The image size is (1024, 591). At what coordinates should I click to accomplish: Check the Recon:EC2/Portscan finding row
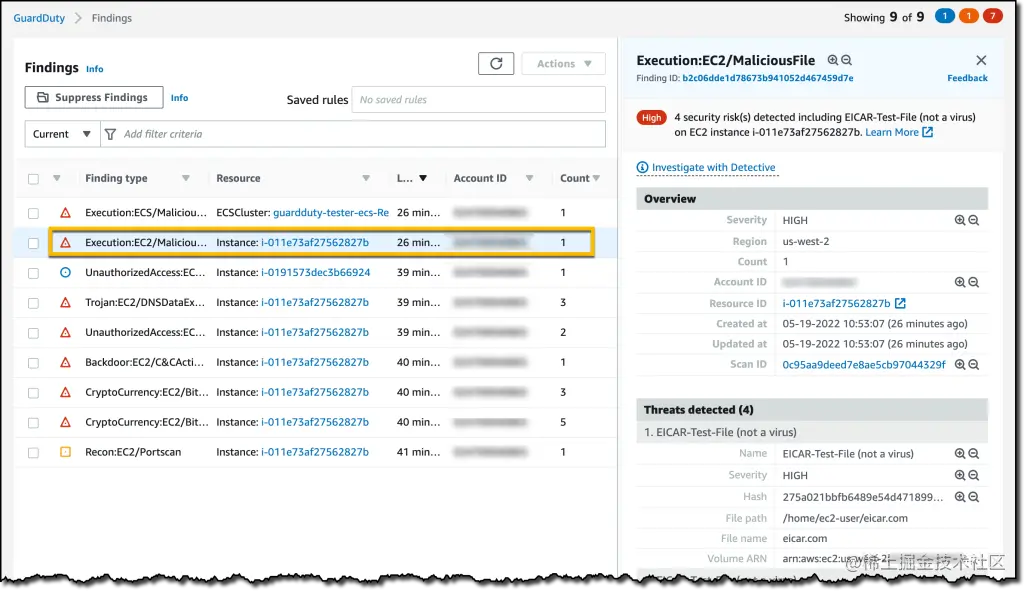pyautogui.click(x=33, y=453)
